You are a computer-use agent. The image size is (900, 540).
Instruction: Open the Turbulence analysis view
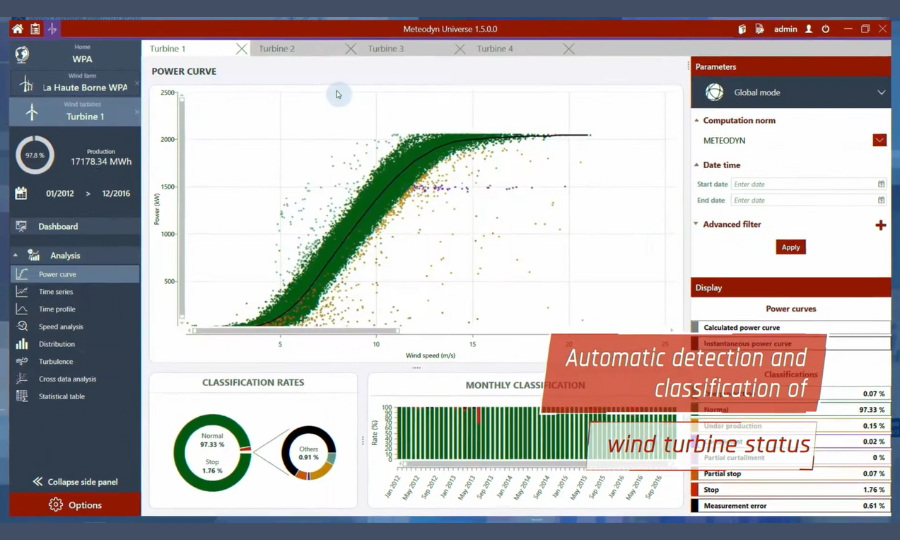[x=56, y=362]
